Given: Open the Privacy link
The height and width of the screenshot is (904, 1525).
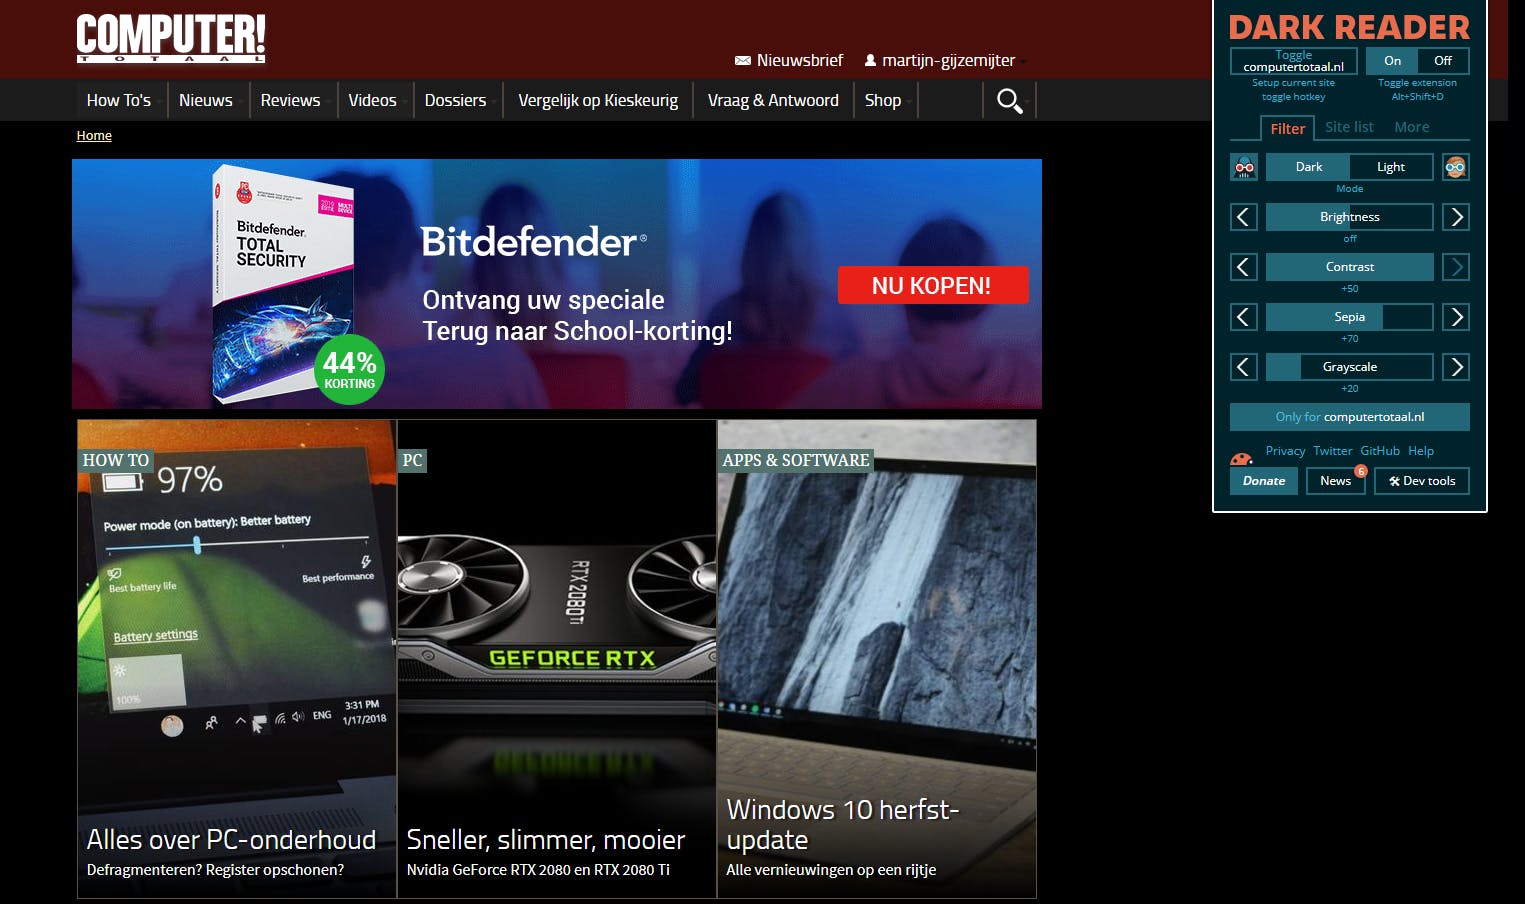Looking at the screenshot, I should pos(1285,451).
